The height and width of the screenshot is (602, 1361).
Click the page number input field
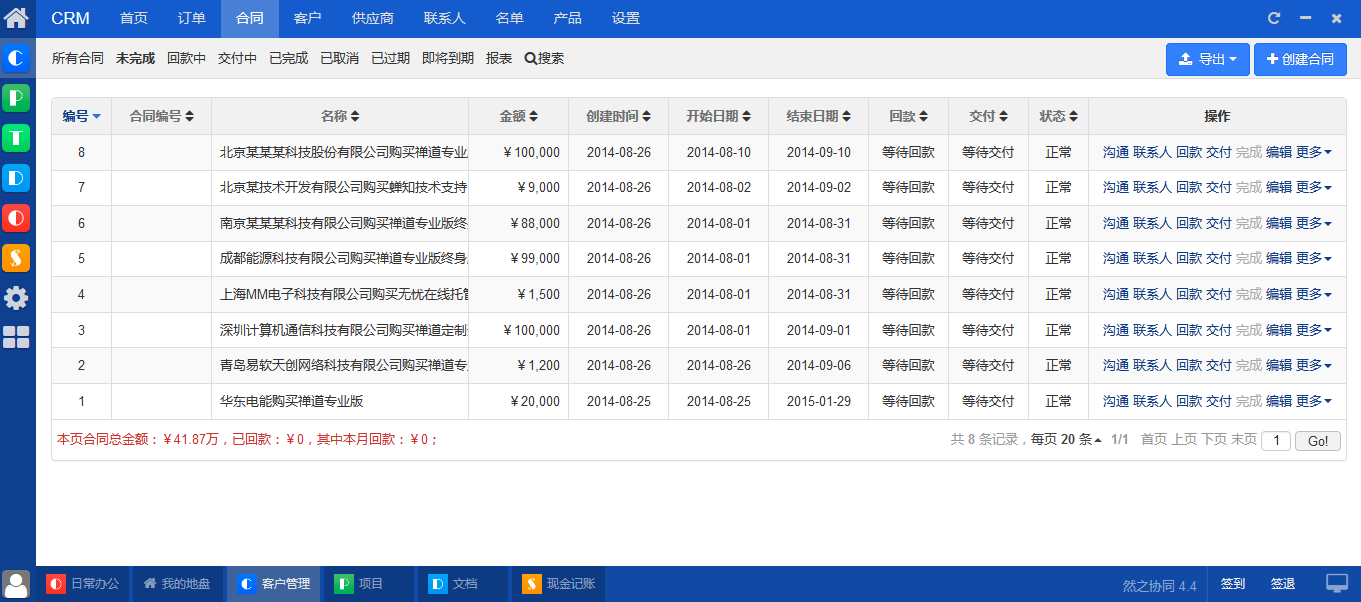[1276, 441]
